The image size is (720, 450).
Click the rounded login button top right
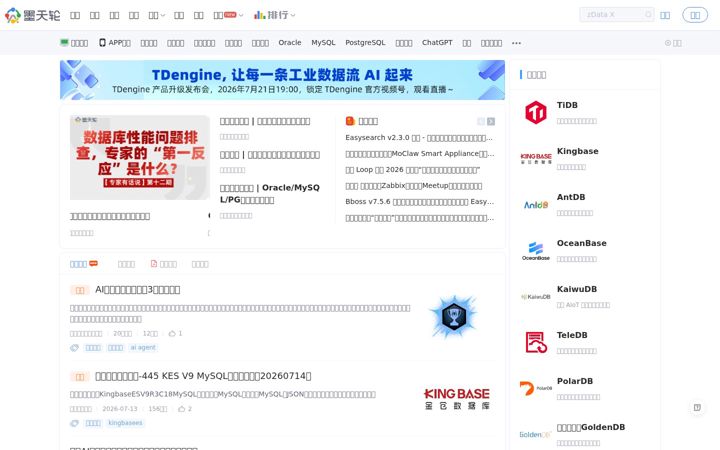695,15
